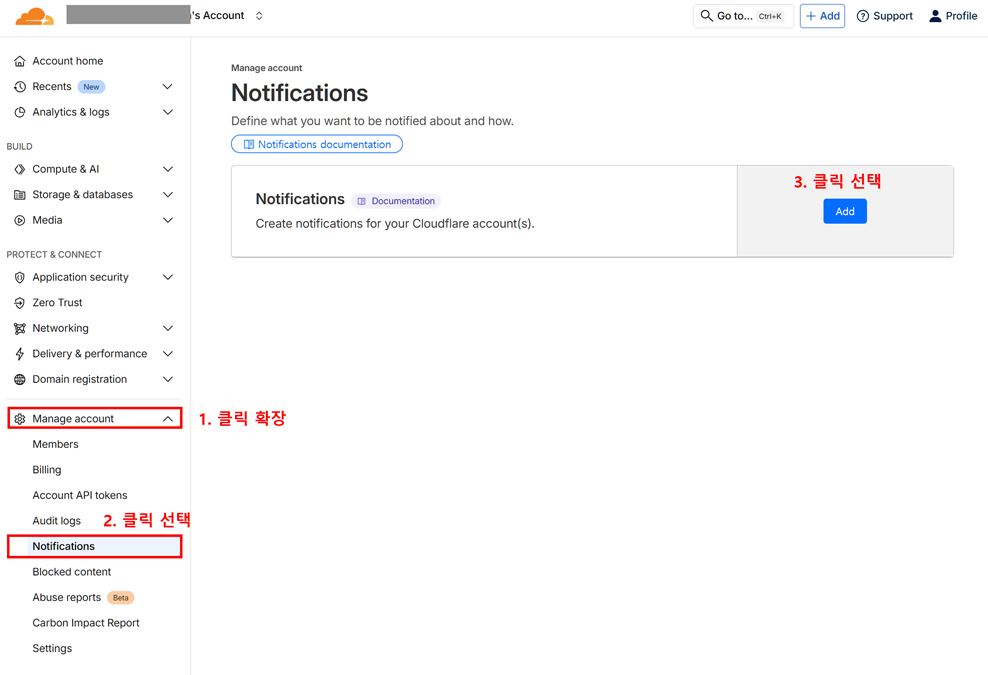Open the account switcher arrows

pyautogui.click(x=259, y=16)
